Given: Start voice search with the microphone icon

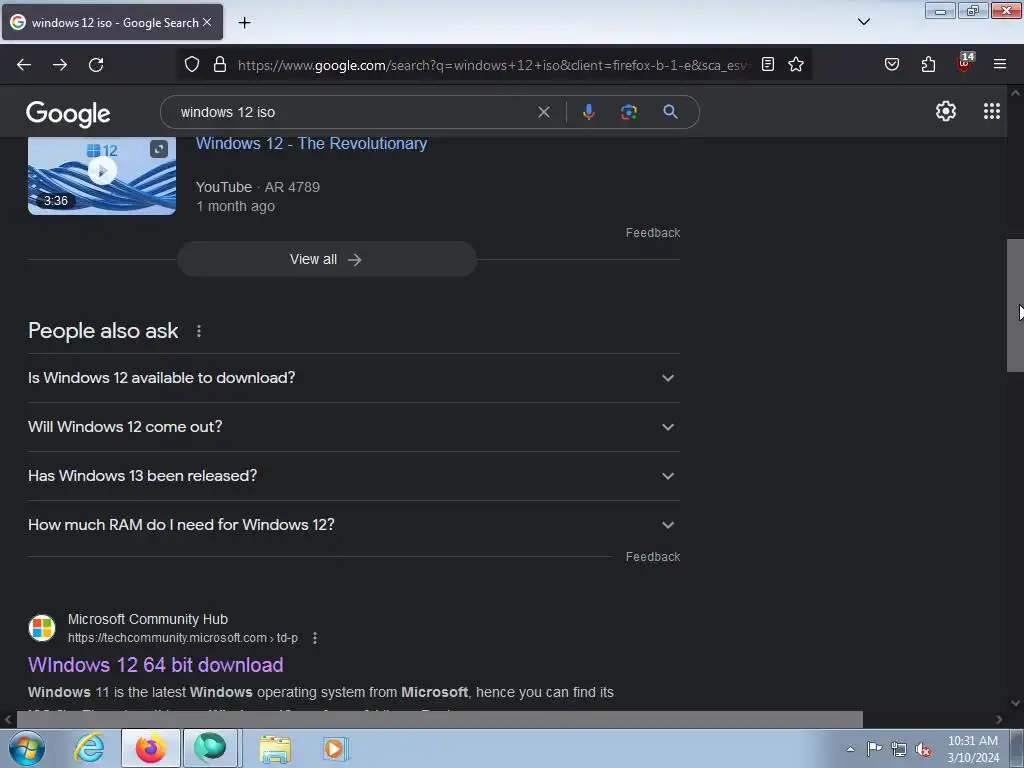Looking at the screenshot, I should click(588, 112).
